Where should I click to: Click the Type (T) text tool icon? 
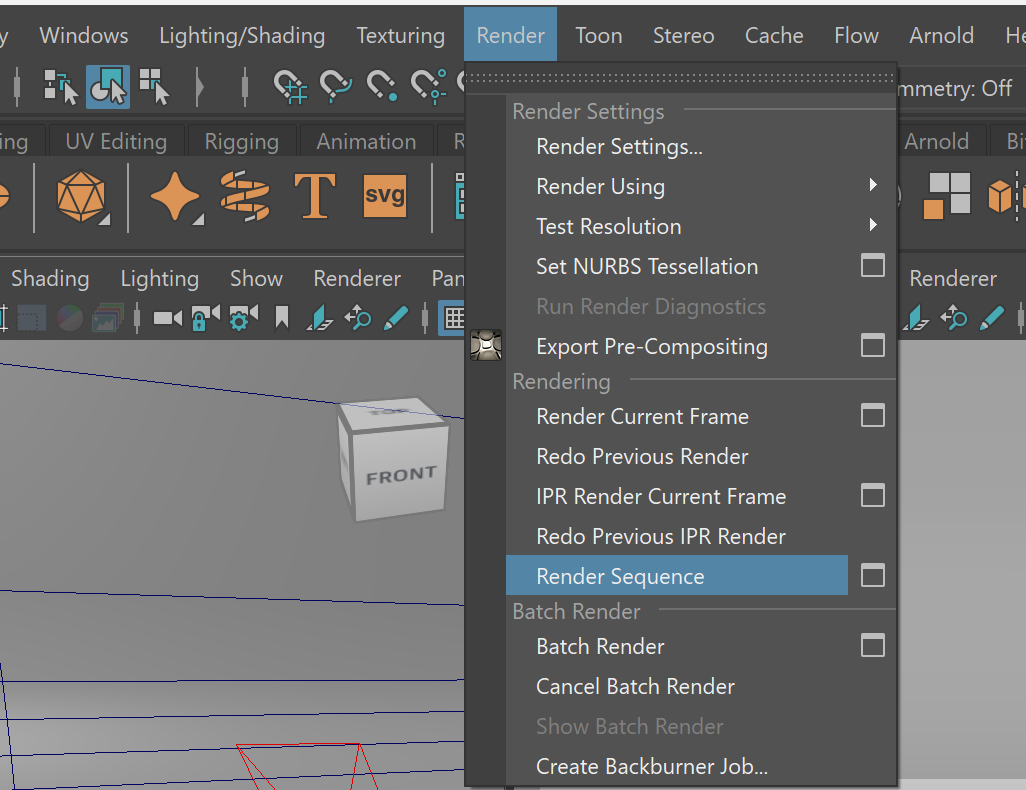(x=314, y=195)
